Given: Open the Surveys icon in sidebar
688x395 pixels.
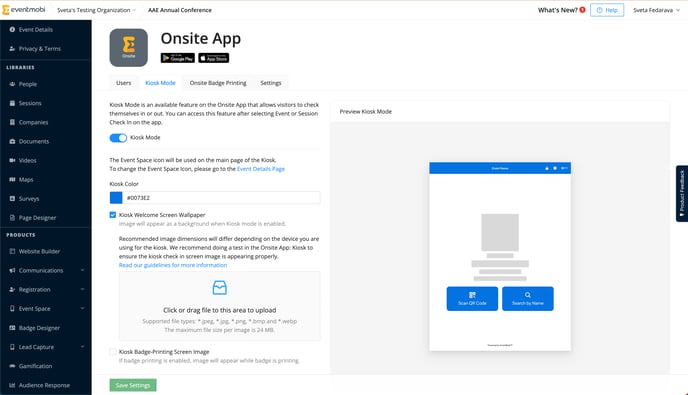Looking at the screenshot, I should (x=12, y=198).
